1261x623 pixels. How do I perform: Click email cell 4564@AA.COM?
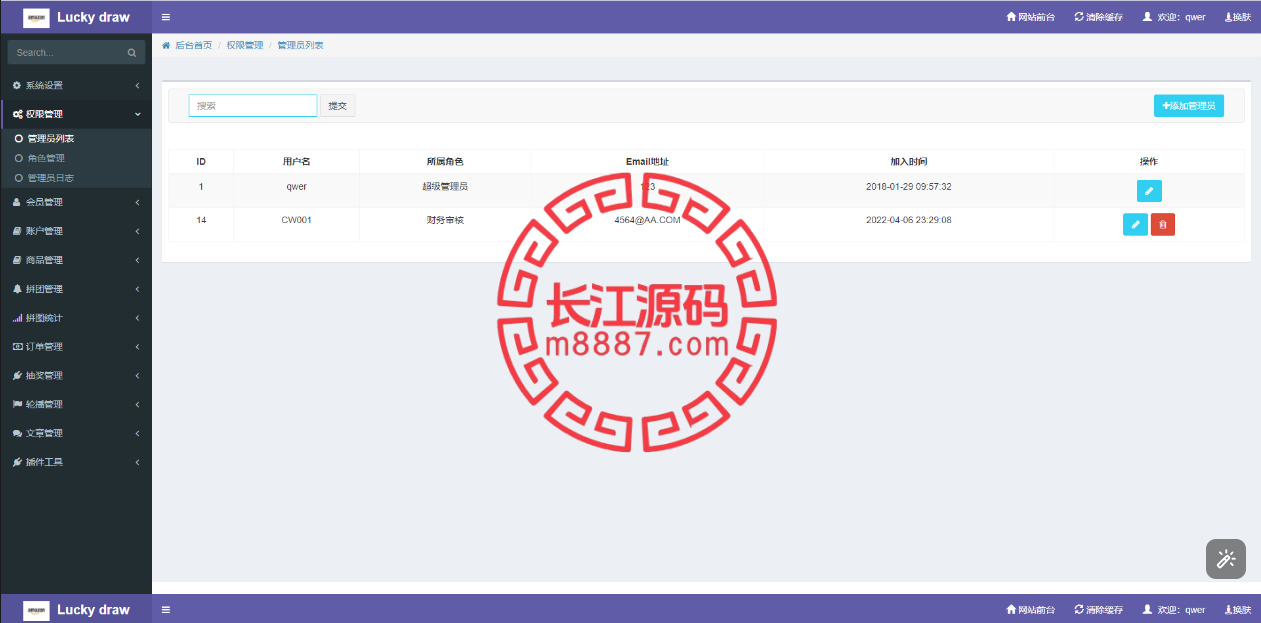point(647,220)
